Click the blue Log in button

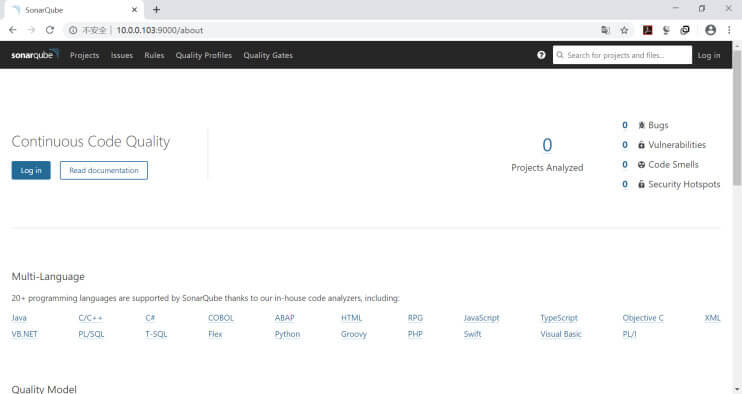[31, 170]
